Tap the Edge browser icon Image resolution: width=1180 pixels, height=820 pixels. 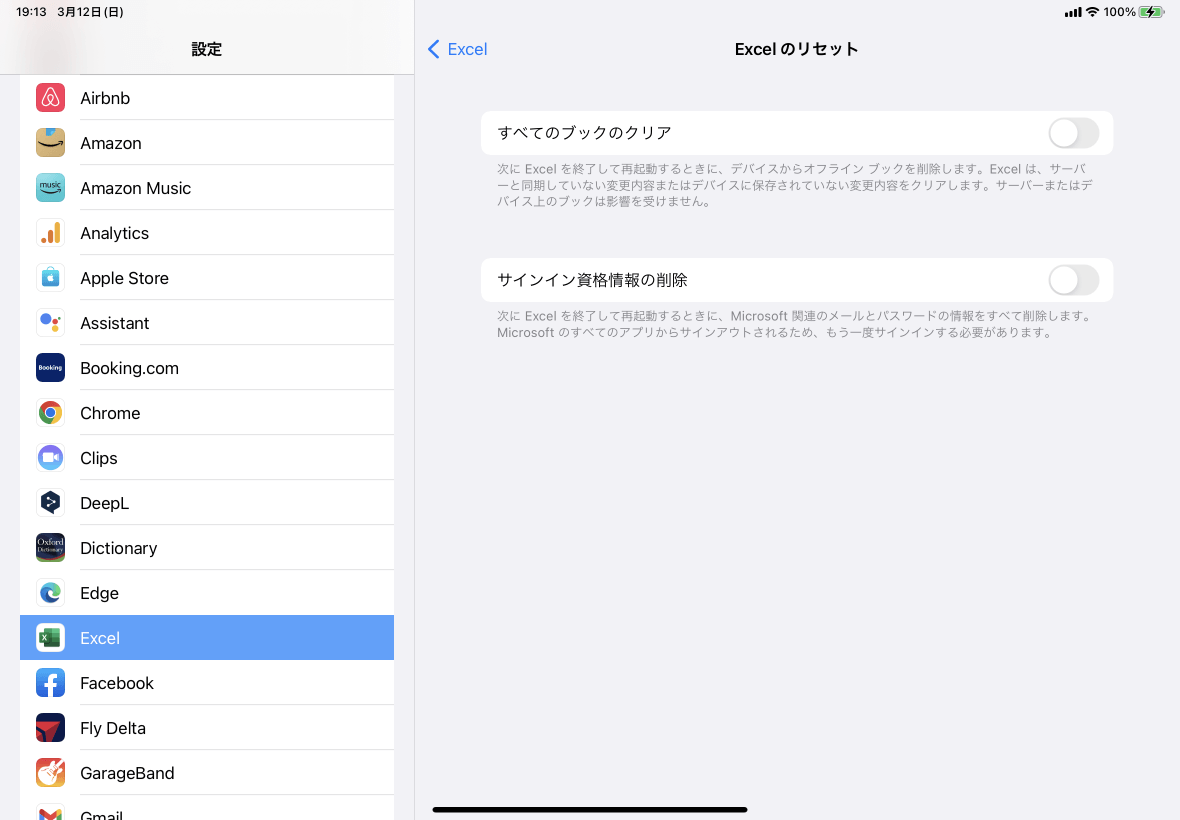pyautogui.click(x=50, y=593)
